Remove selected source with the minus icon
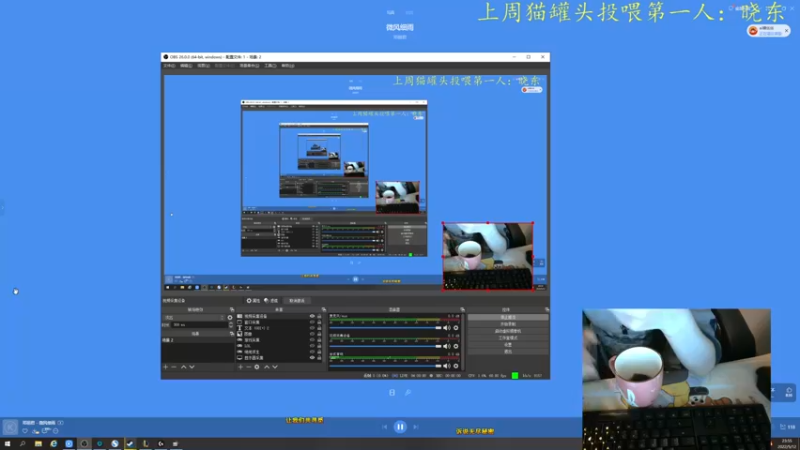This screenshot has height=450, width=800. coord(248,367)
